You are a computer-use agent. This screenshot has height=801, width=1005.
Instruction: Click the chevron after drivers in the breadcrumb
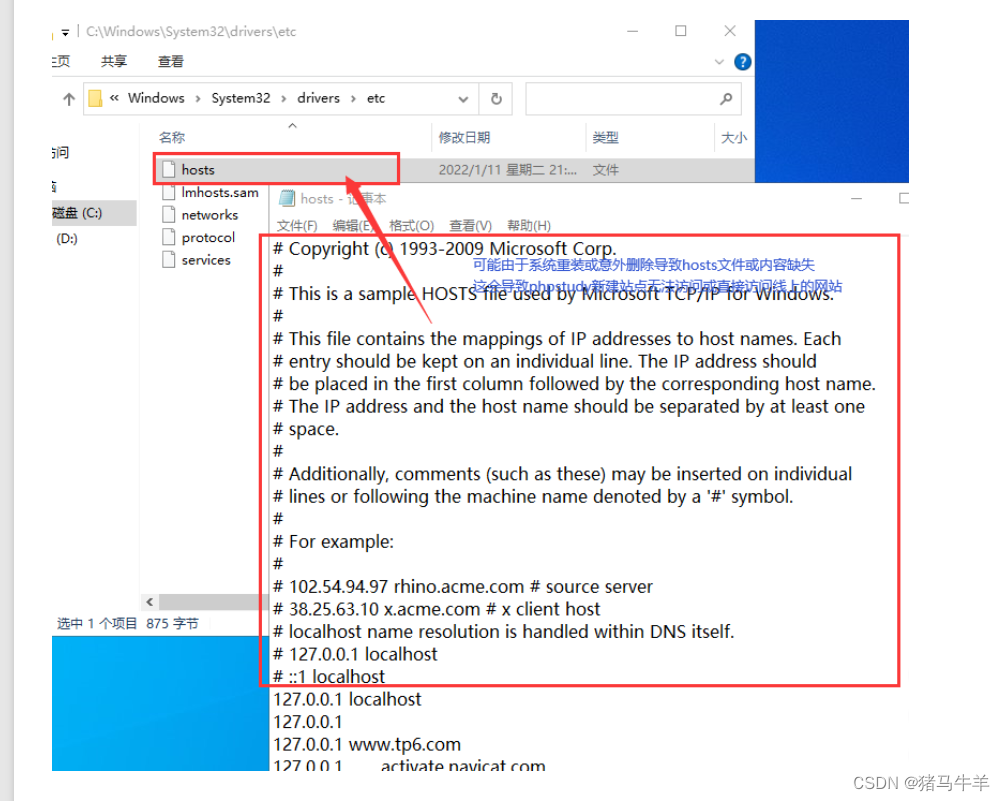tap(353, 99)
